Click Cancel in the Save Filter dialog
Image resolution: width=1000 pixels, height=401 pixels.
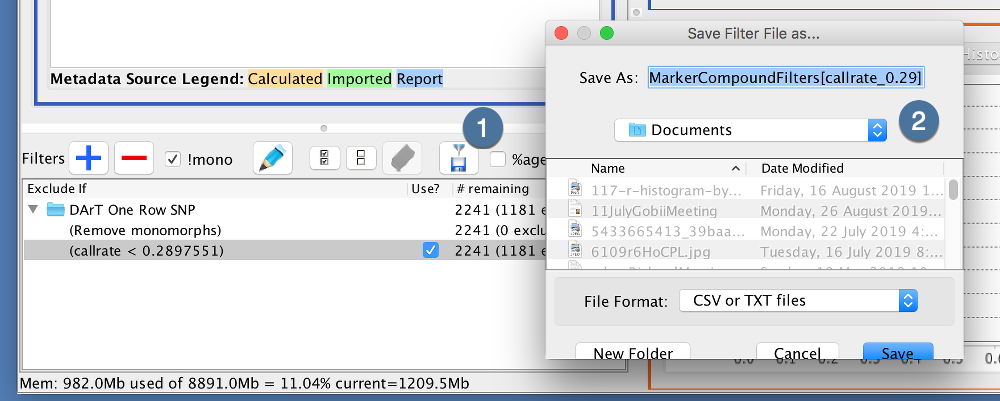[797, 352]
